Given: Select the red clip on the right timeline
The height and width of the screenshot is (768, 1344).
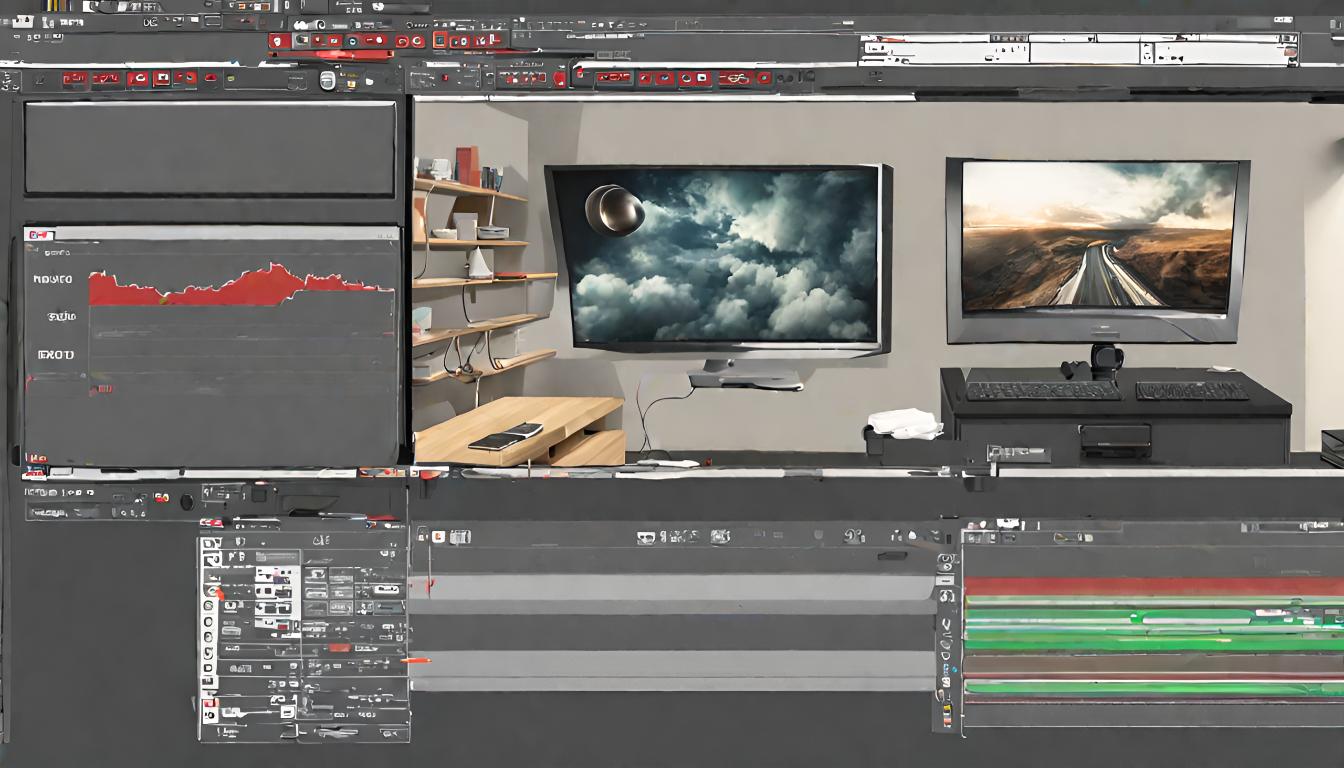Looking at the screenshot, I should click(1150, 585).
